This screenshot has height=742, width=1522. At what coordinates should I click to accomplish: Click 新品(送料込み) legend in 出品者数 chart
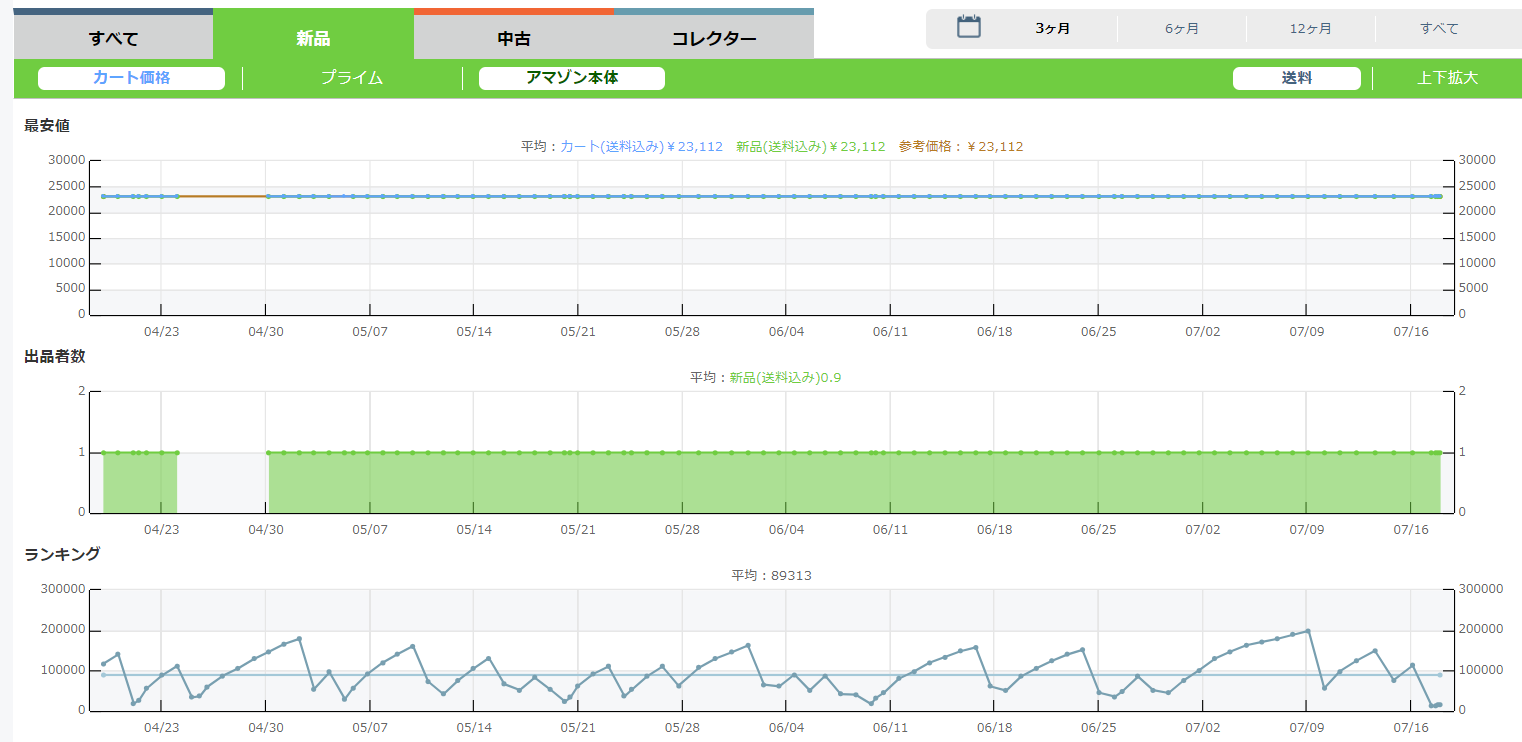point(785,378)
